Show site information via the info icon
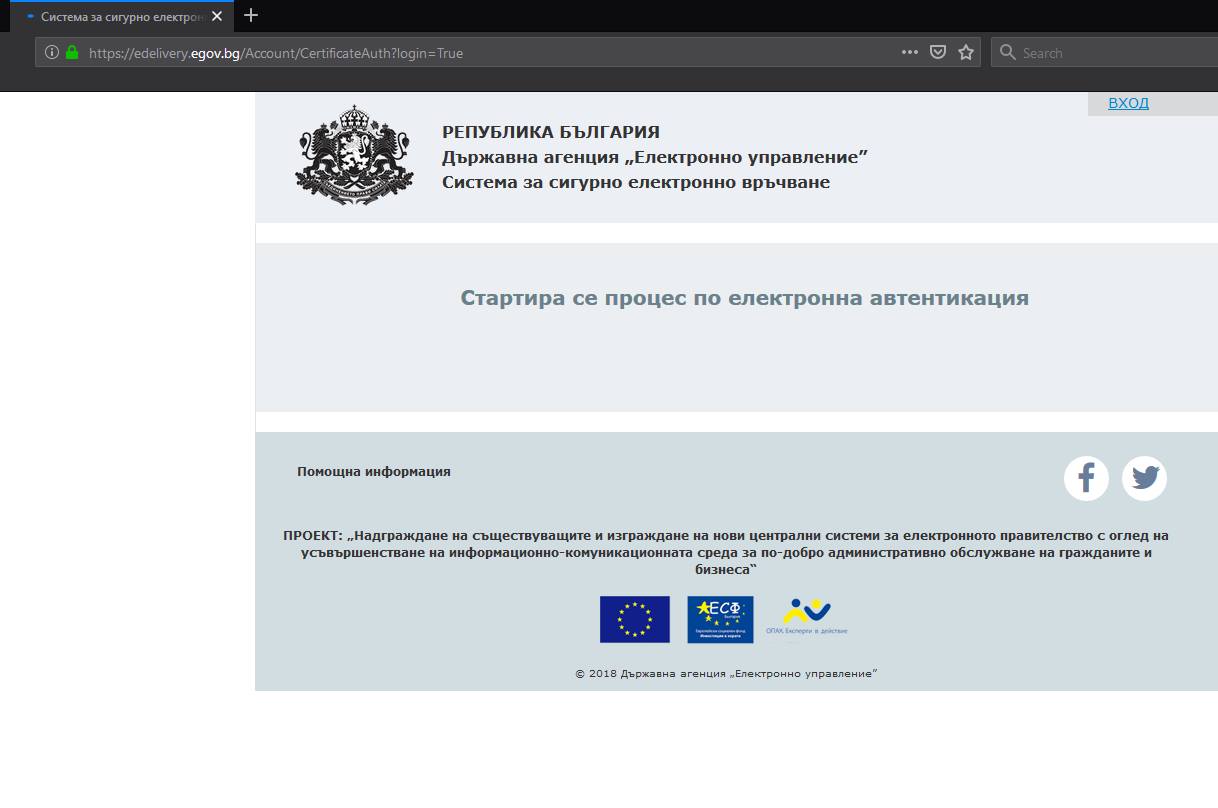Screen dimensions: 1218x808 (x=52, y=53)
